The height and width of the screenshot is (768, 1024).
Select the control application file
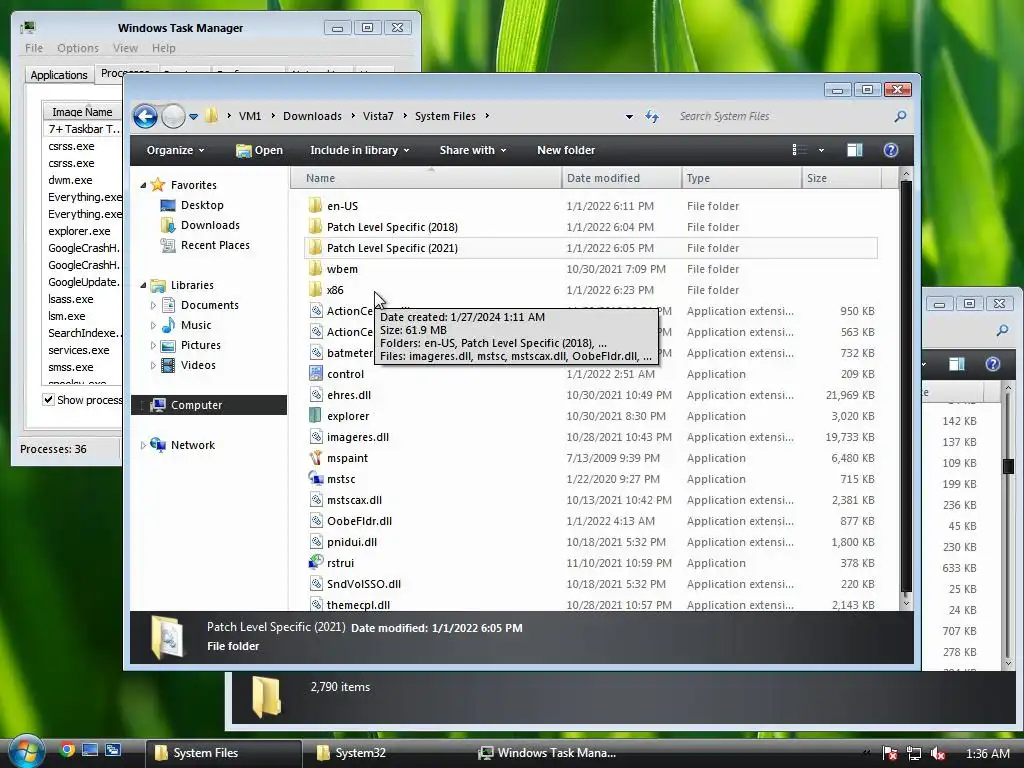(x=591, y=374)
